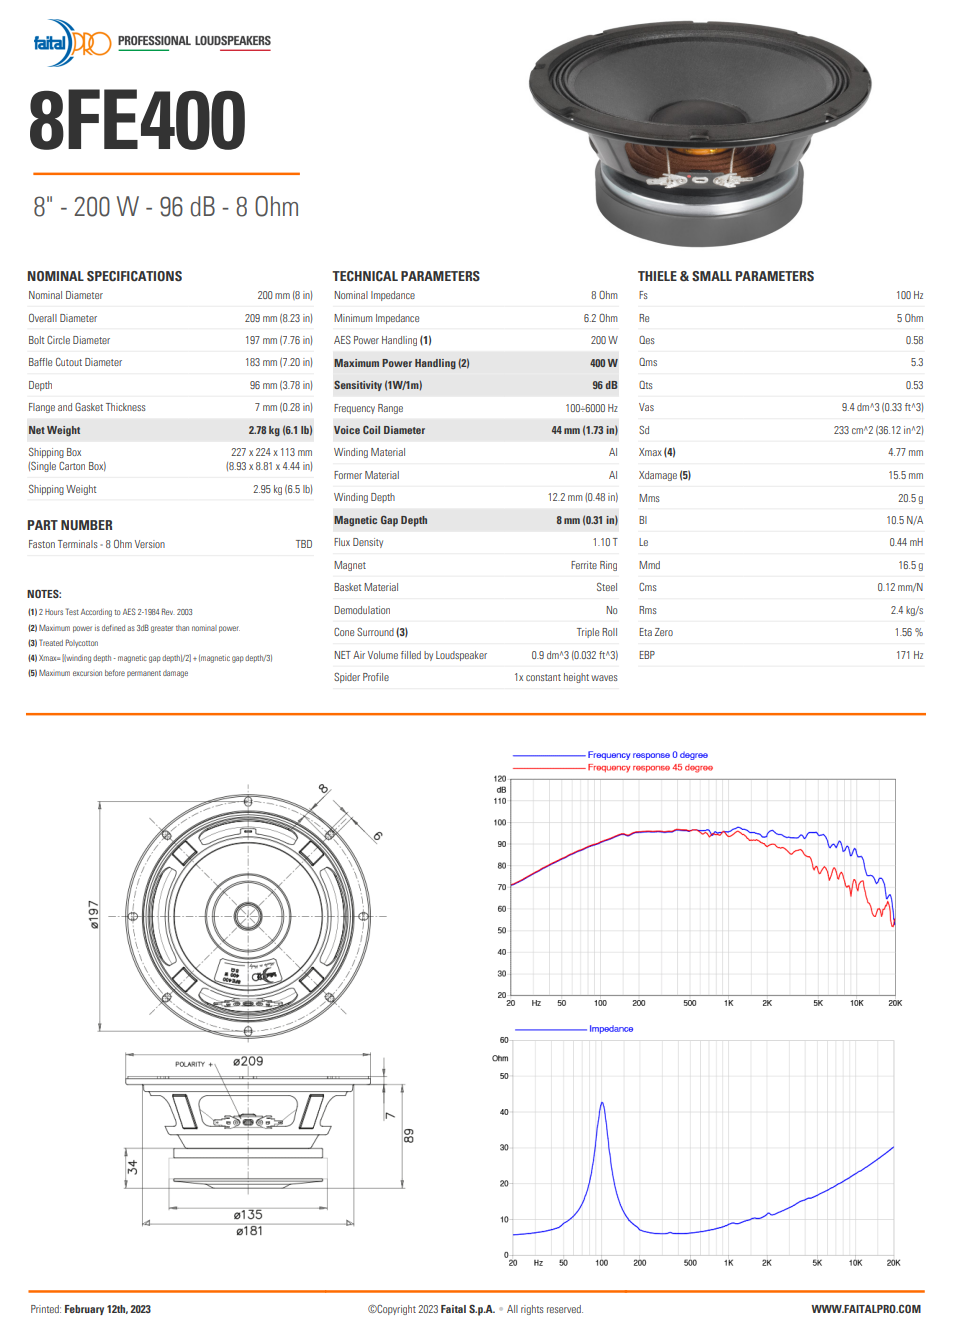Select note (1) about AES 2-1984 test
This screenshot has height=1344, width=964.
[110, 612]
